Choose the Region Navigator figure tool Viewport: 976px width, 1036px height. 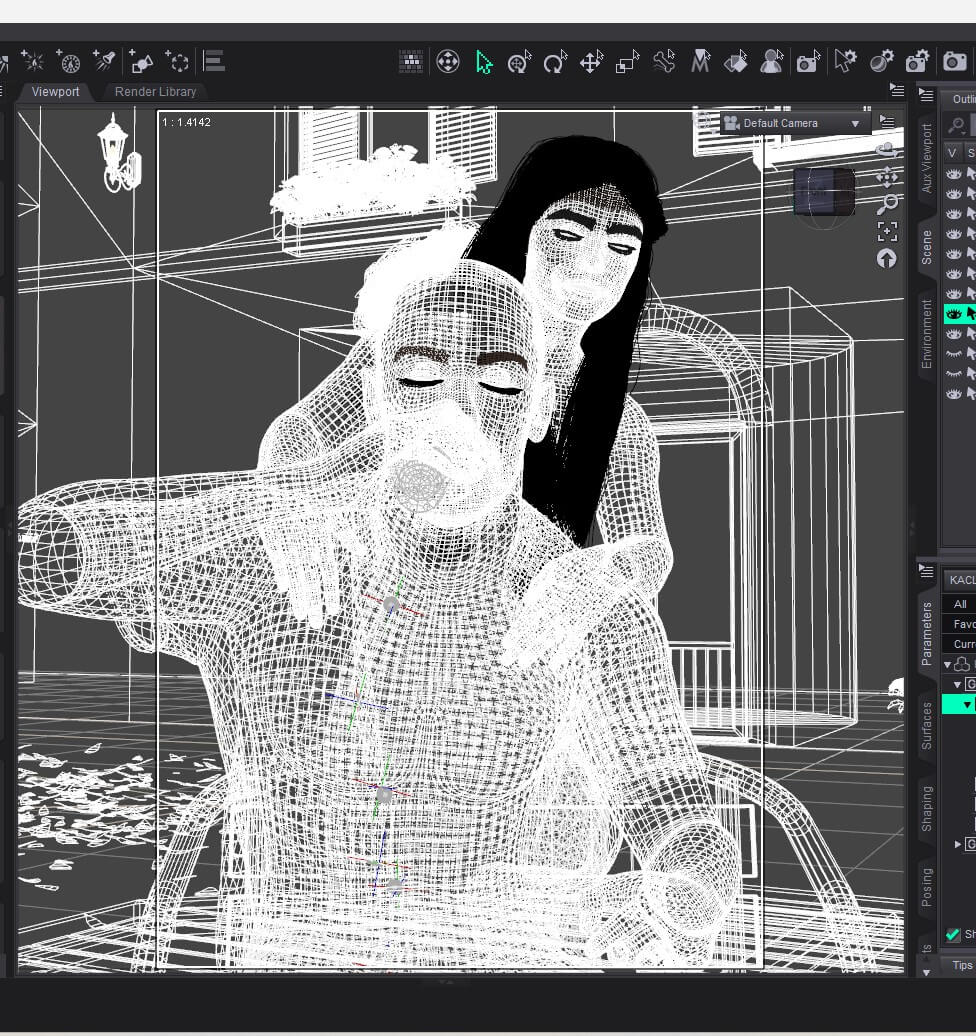coord(772,62)
